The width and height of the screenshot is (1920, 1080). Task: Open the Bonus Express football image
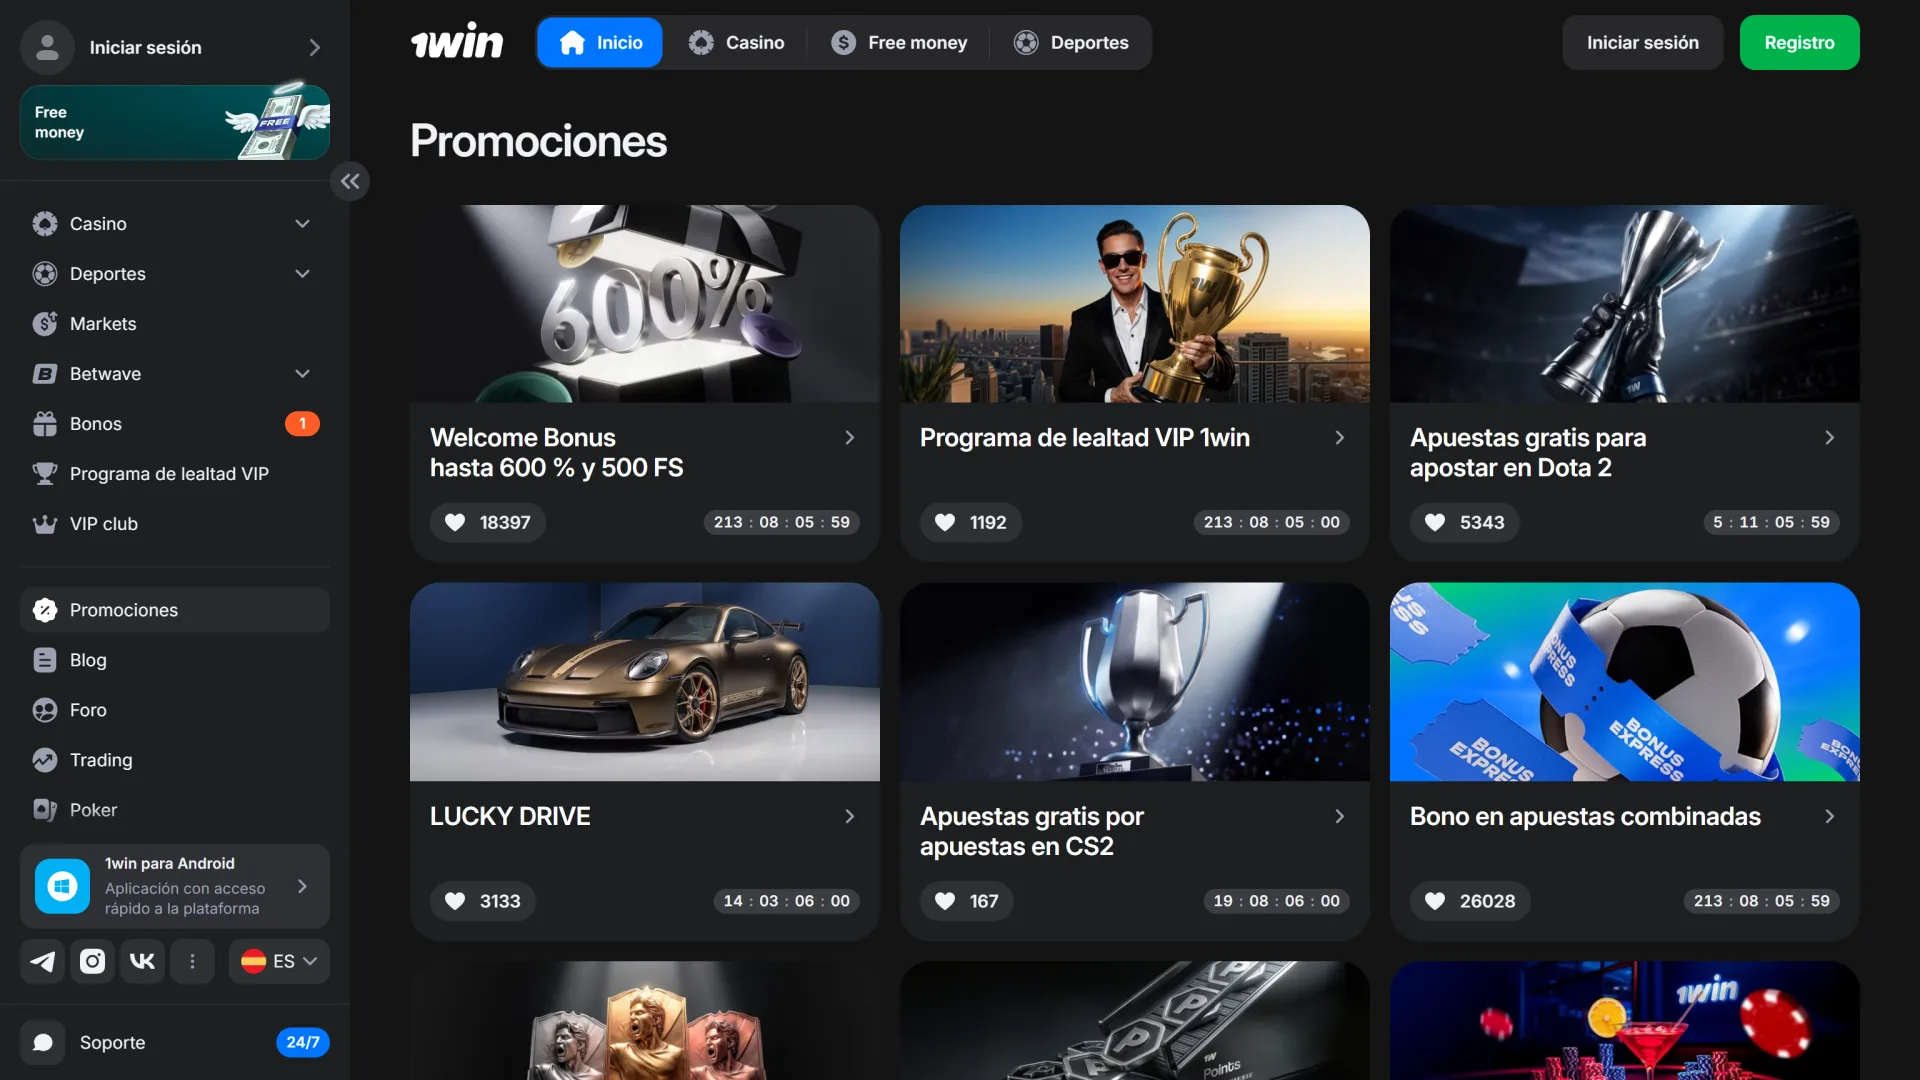point(1625,682)
